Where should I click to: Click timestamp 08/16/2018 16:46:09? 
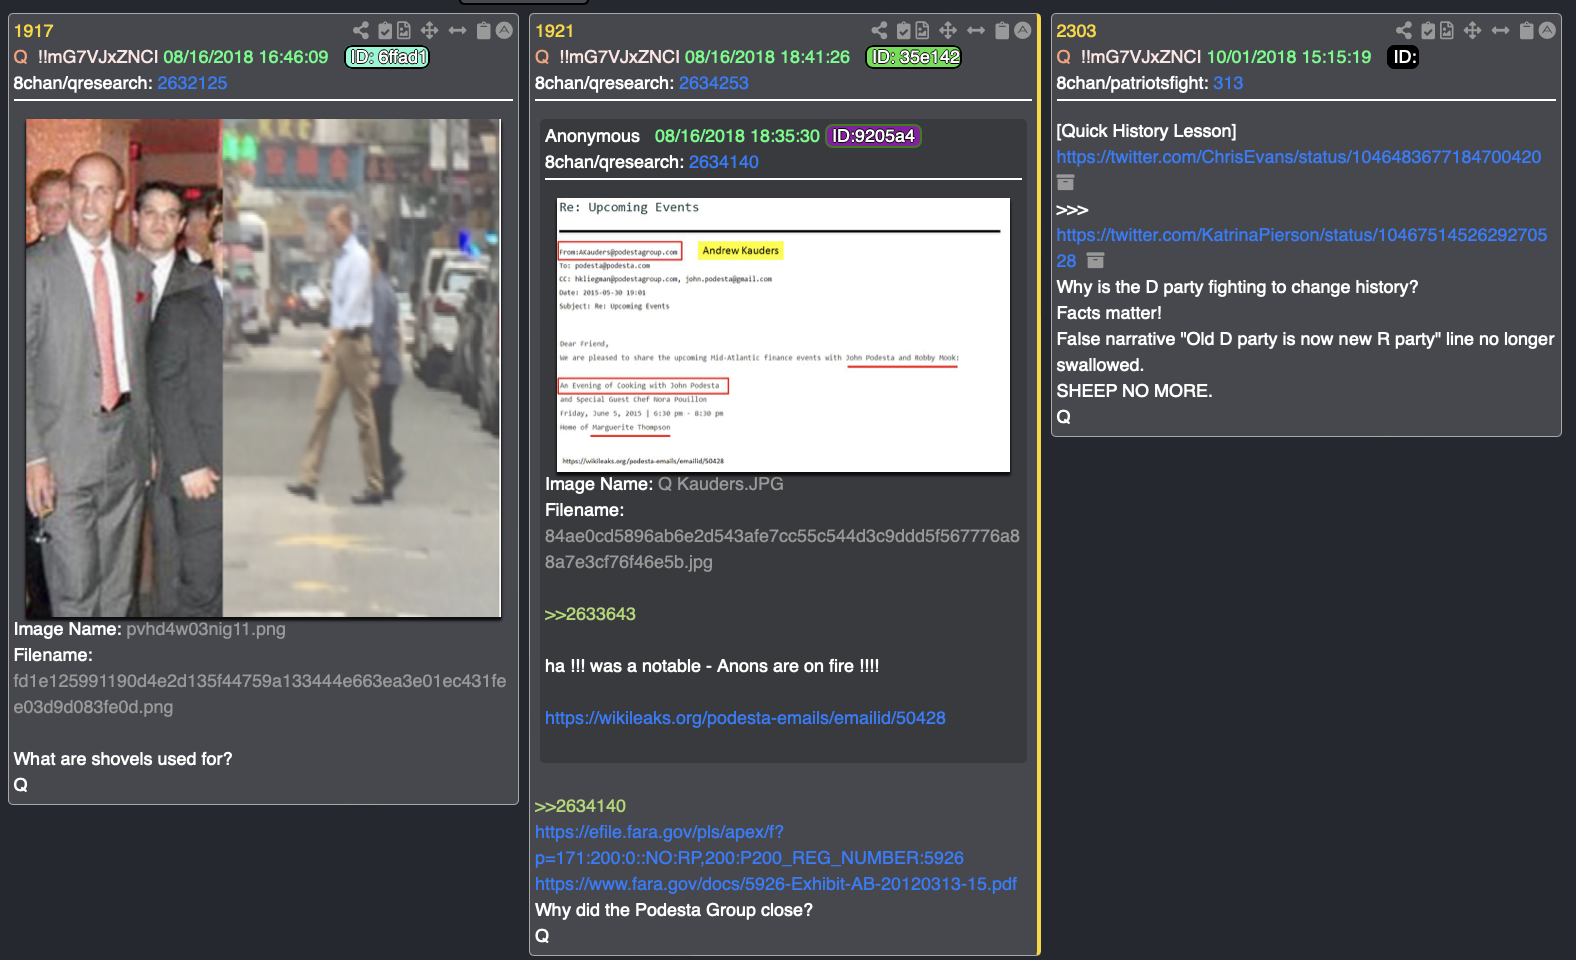(246, 57)
